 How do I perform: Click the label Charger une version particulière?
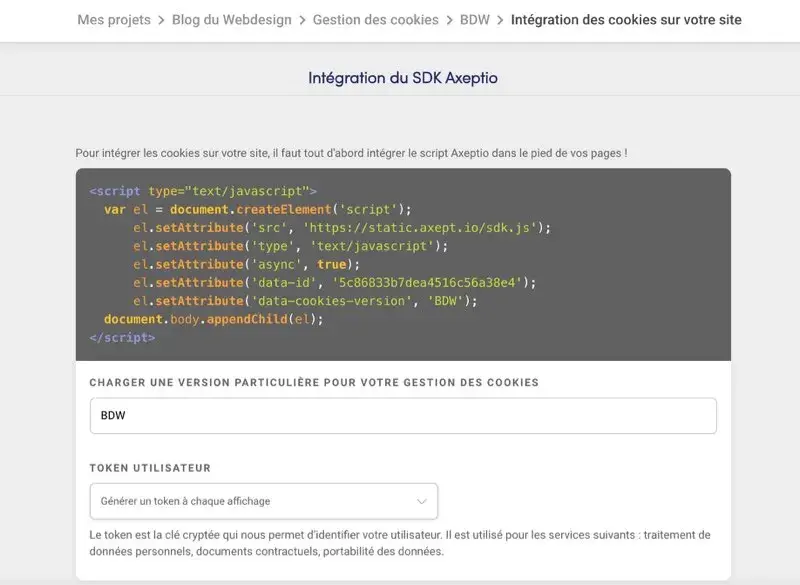(314, 383)
